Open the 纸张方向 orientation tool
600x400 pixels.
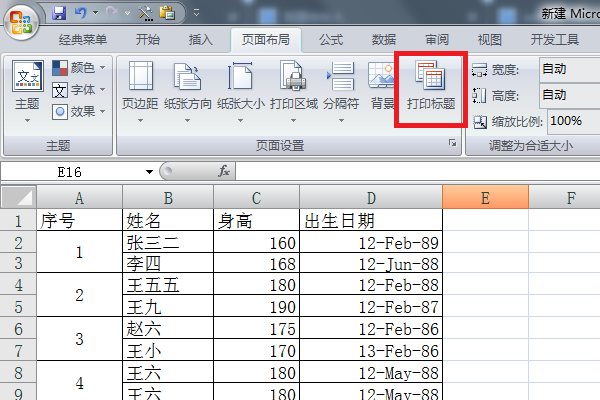point(190,86)
